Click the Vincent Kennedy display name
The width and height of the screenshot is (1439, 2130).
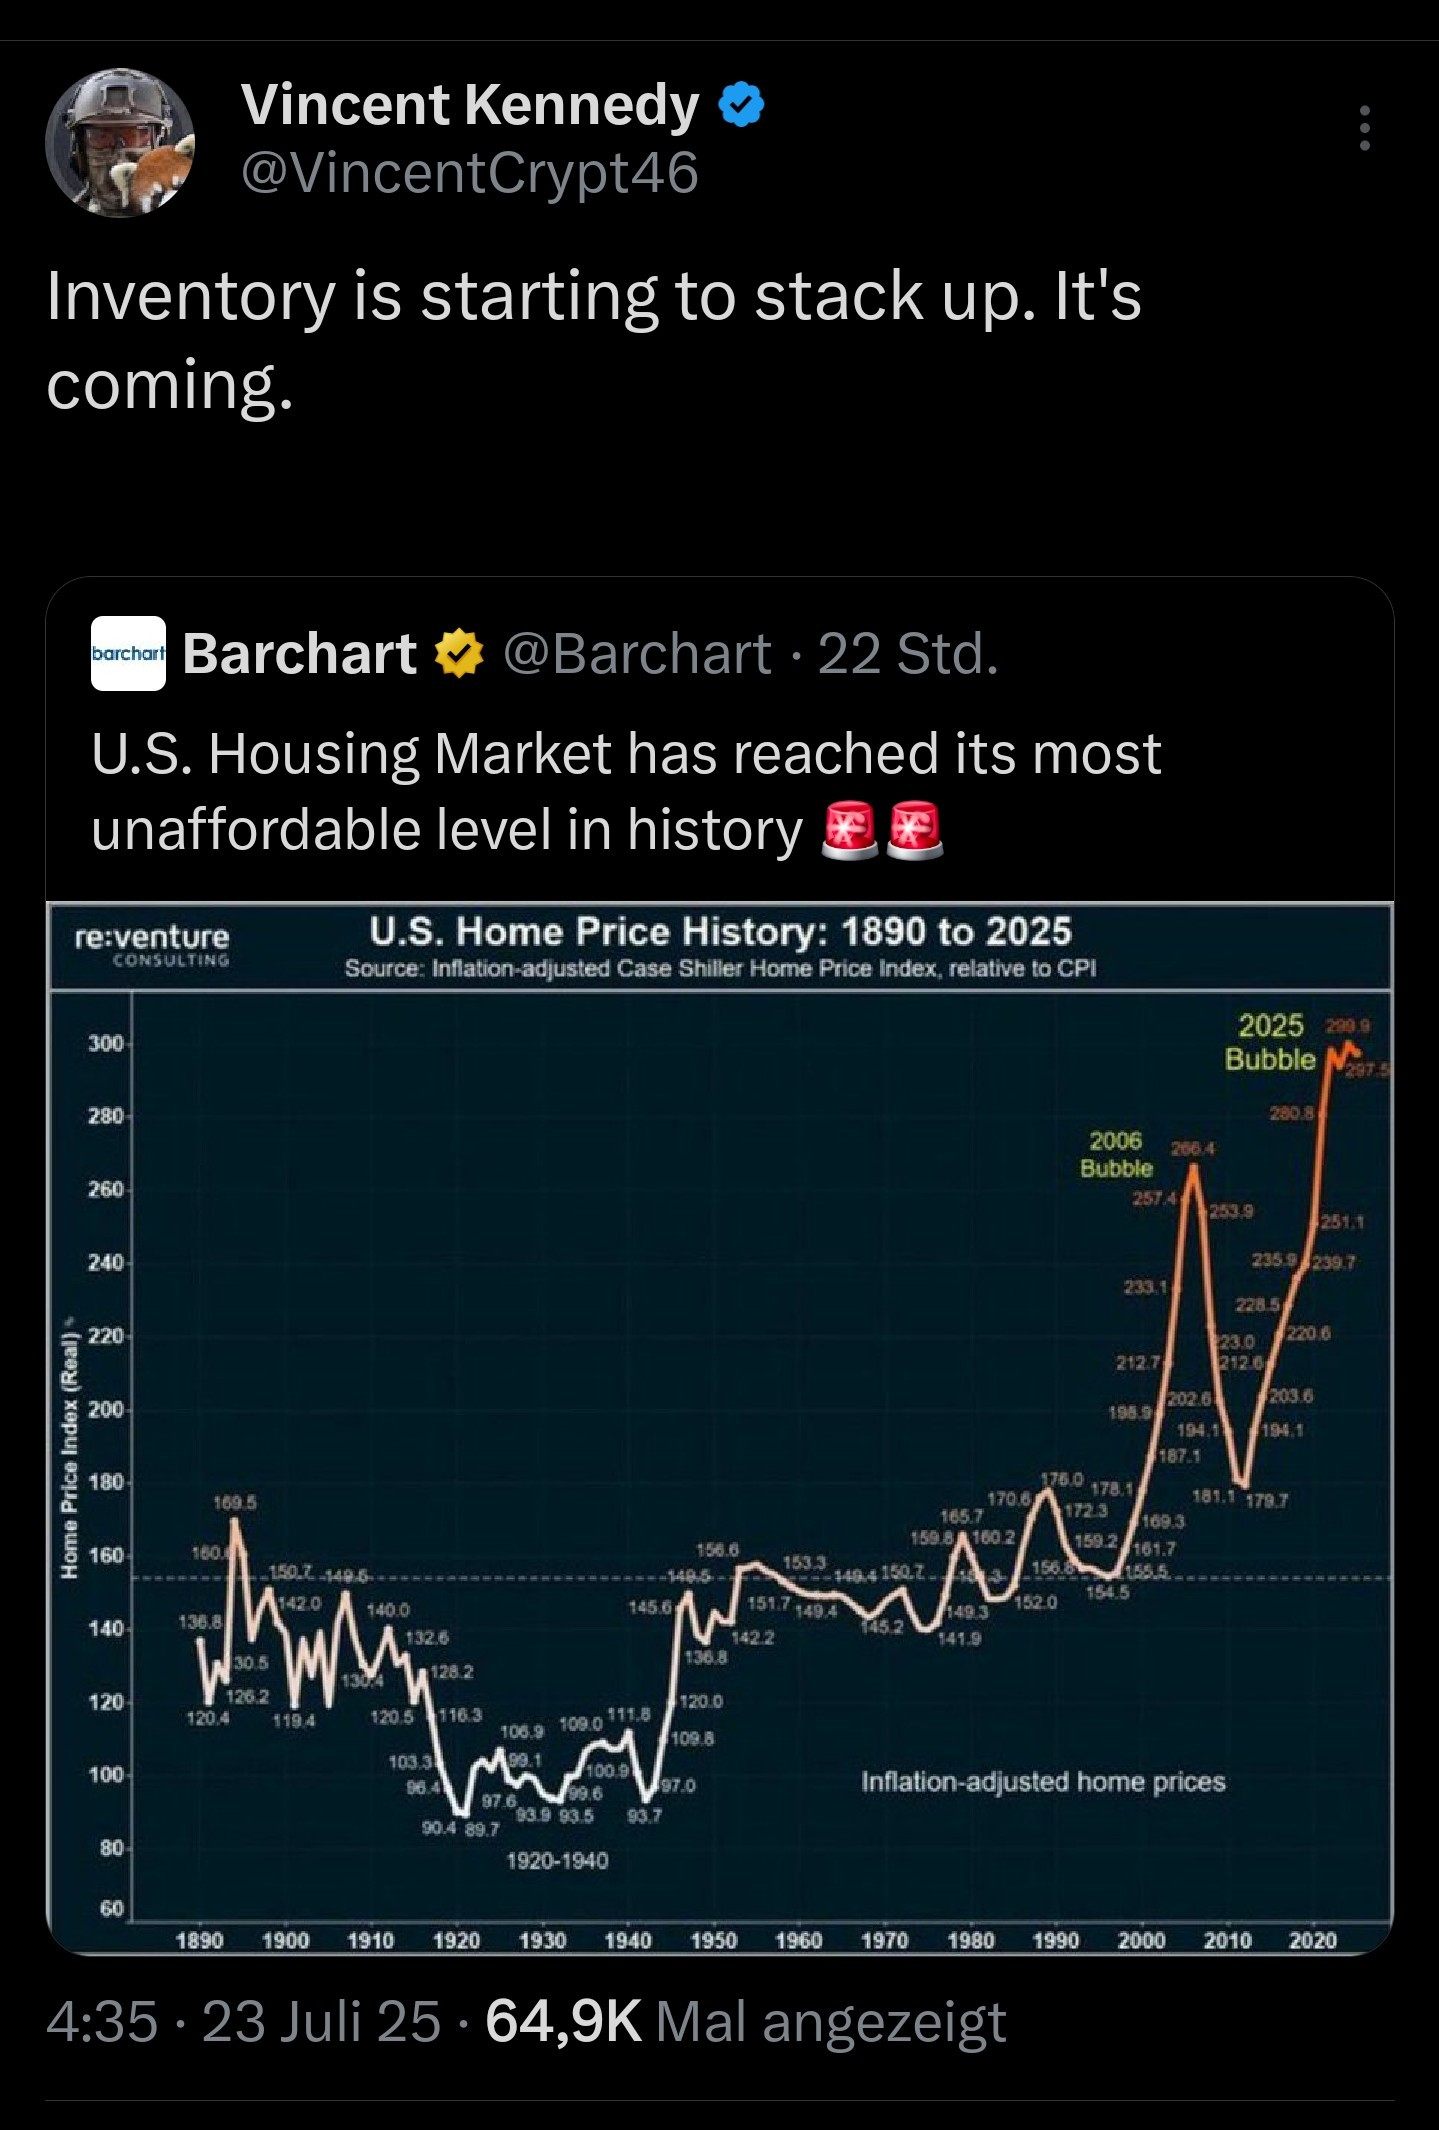point(470,106)
